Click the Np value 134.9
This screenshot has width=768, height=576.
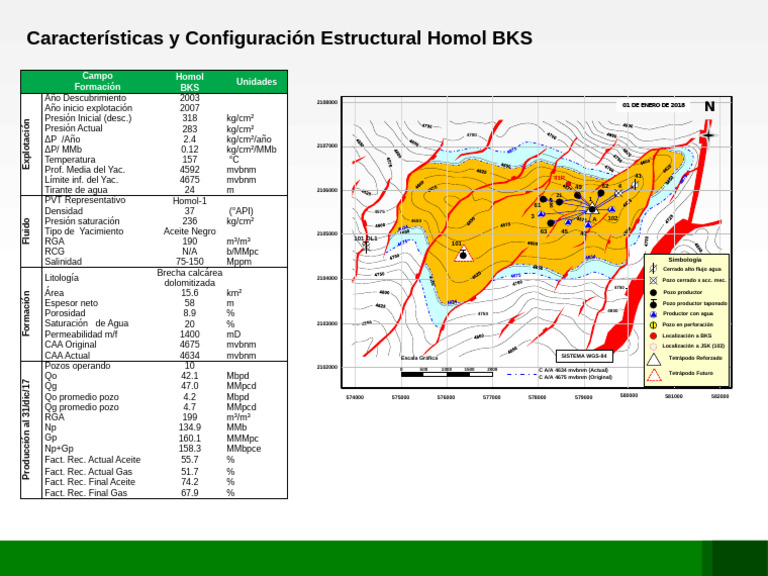click(190, 428)
